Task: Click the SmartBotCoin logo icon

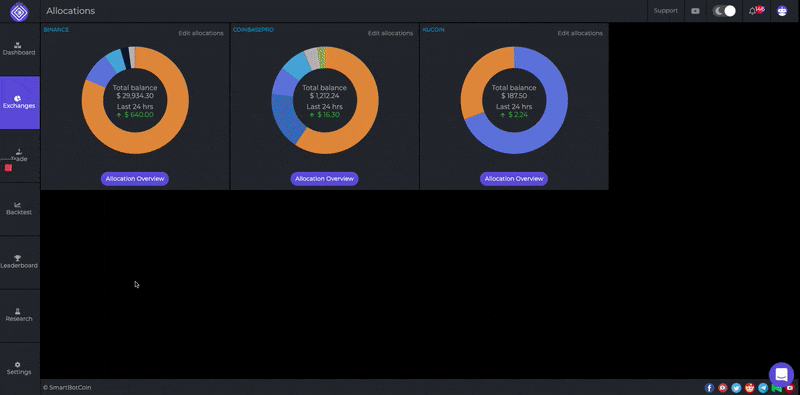Action: [x=19, y=12]
